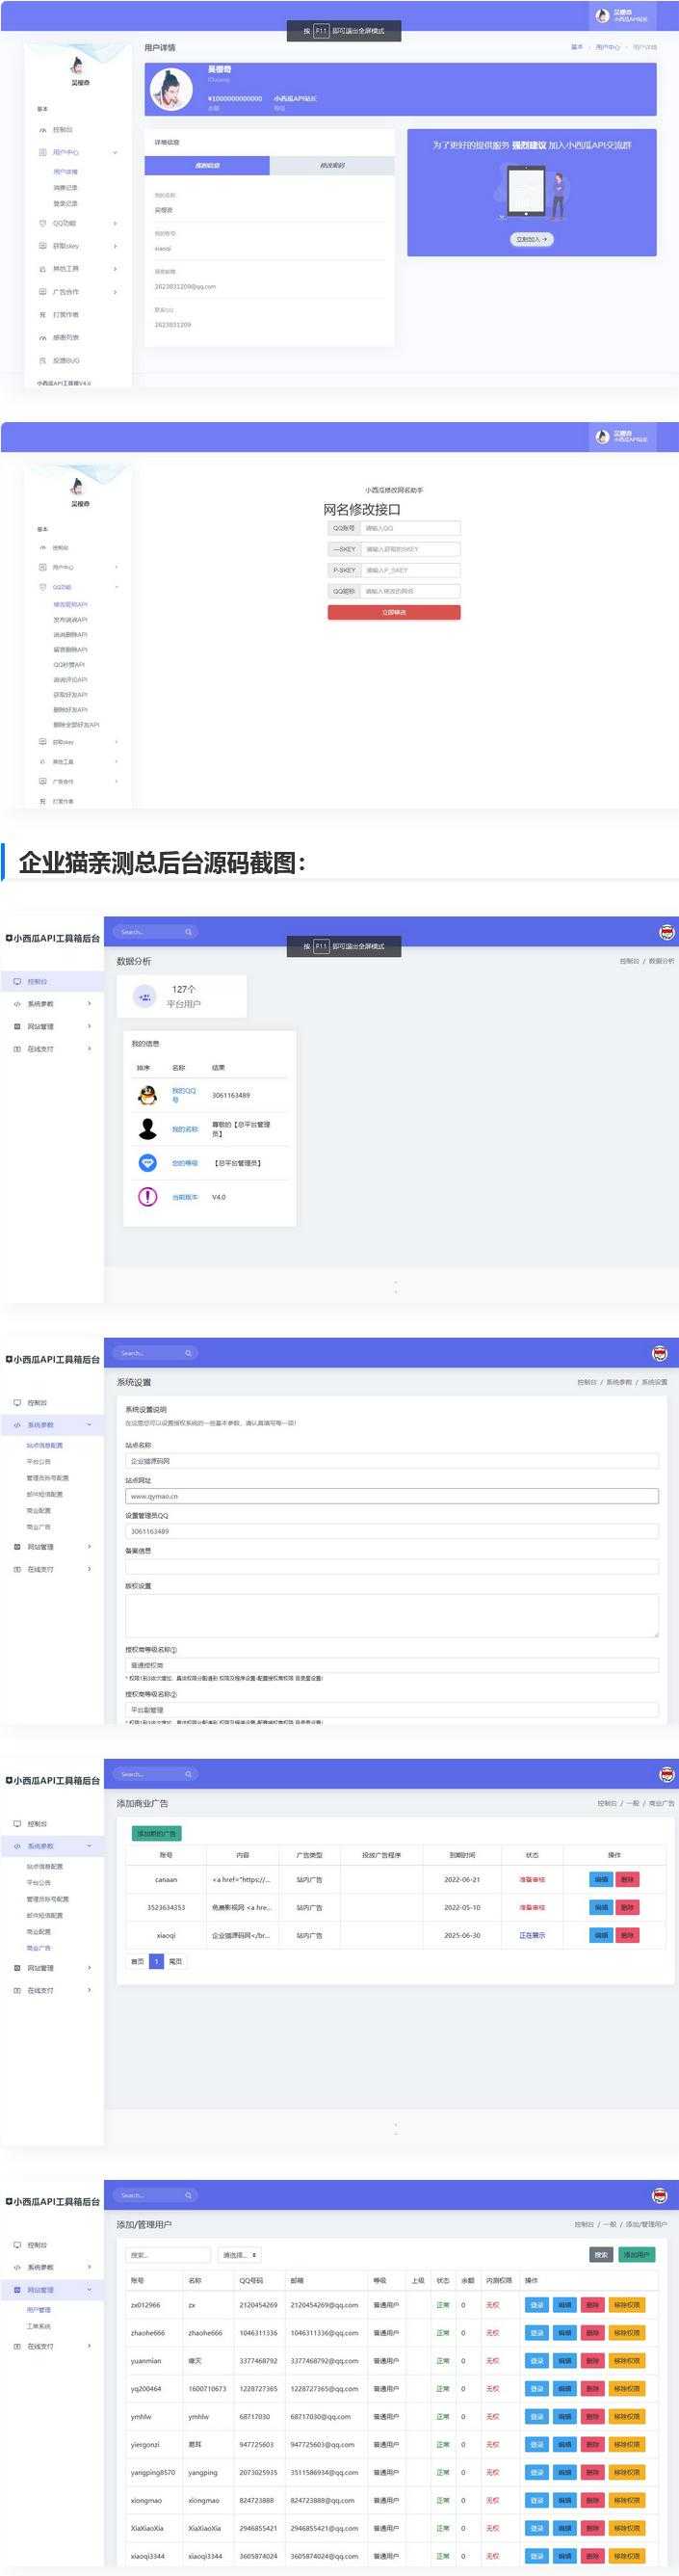The width and height of the screenshot is (679, 2576).
Task: Click the red delete button for caraan ad row
Action: point(627,1879)
